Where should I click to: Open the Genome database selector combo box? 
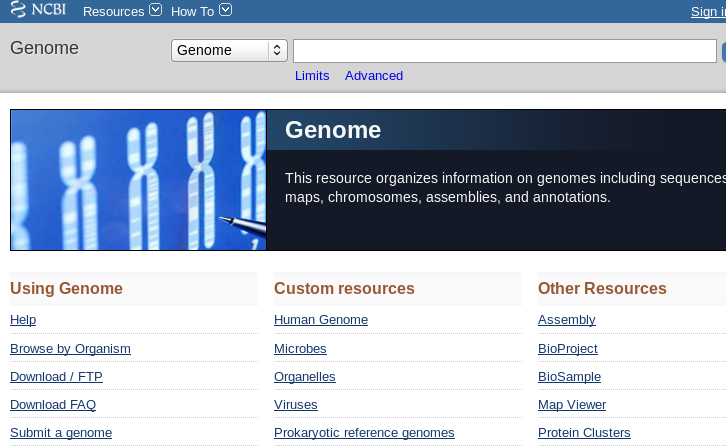tap(229, 51)
